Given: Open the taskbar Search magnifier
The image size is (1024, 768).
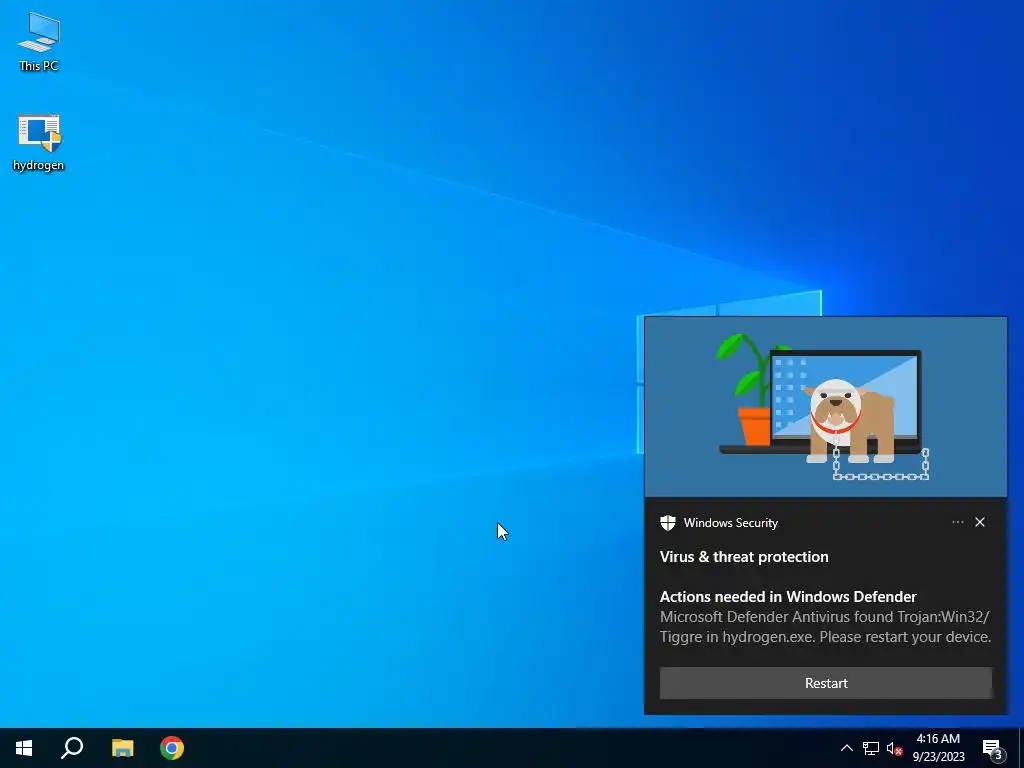Looking at the screenshot, I should (72, 748).
